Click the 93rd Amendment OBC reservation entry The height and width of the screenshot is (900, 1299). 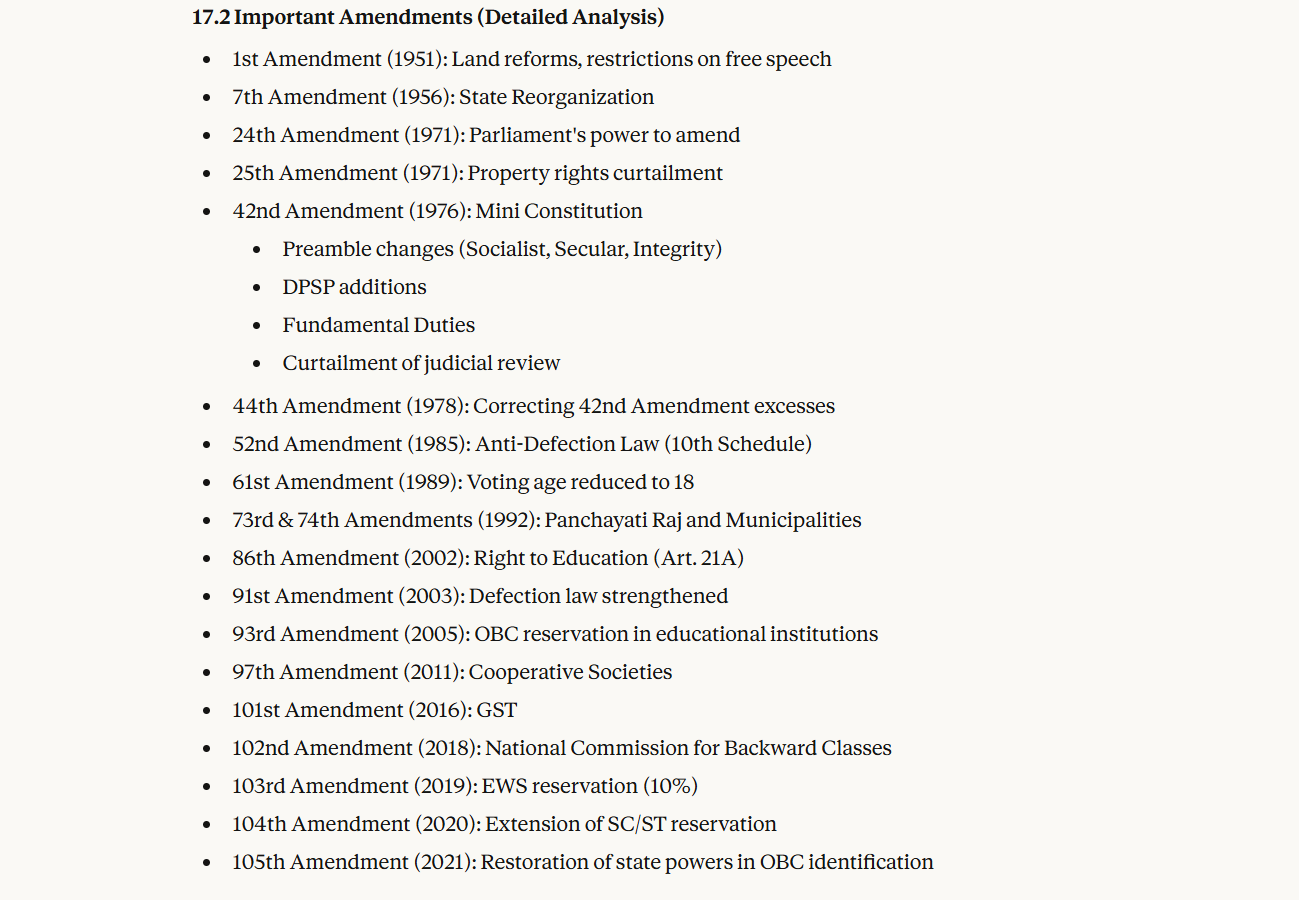point(555,634)
